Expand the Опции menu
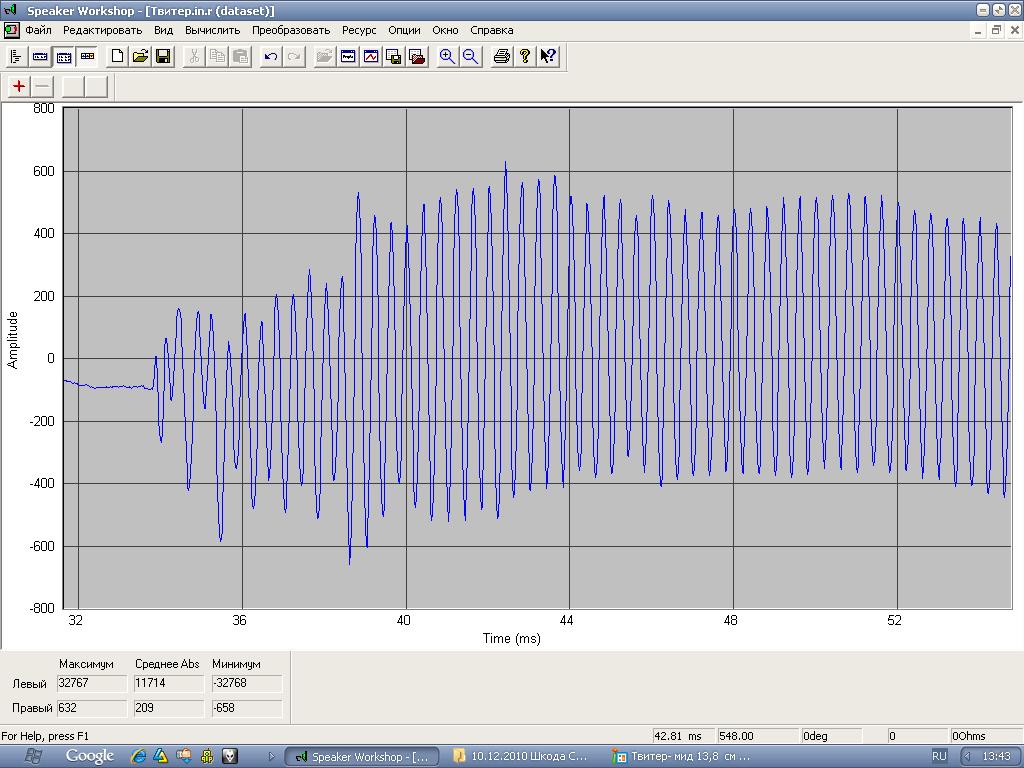Image resolution: width=1024 pixels, height=768 pixels. 404,30
